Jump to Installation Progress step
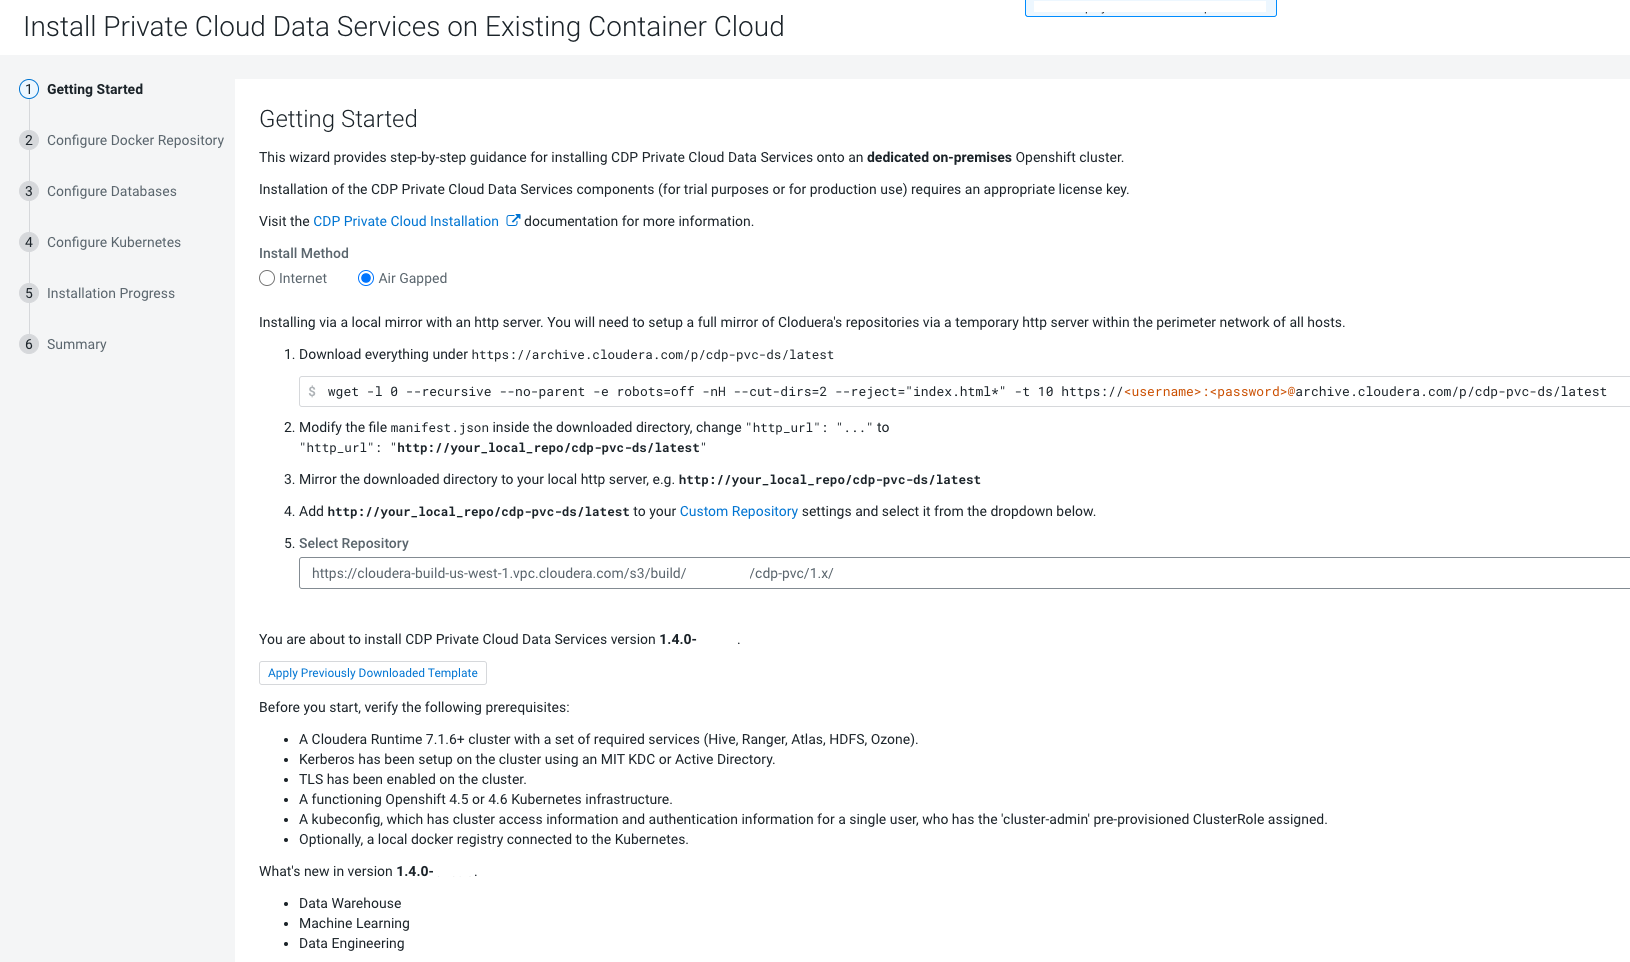 coord(111,293)
